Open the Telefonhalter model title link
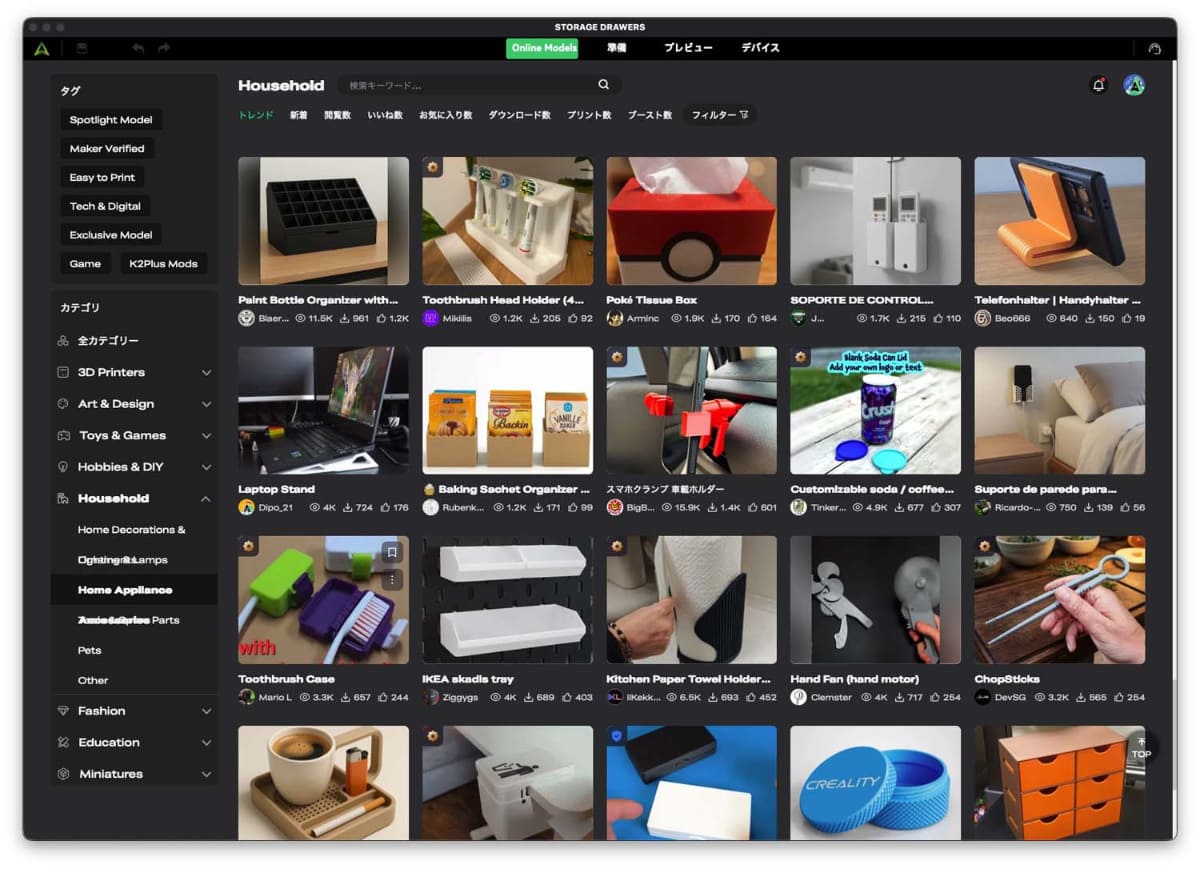Image resolution: width=1200 pixels, height=869 pixels. [1057, 300]
